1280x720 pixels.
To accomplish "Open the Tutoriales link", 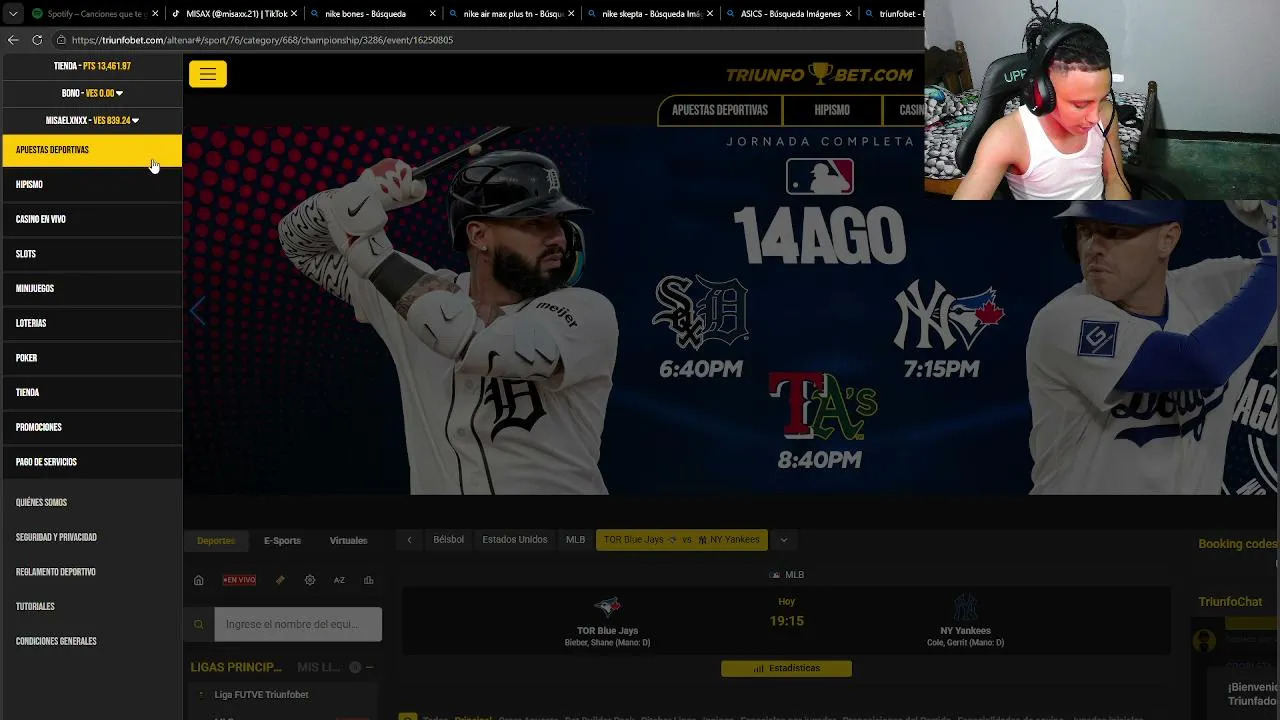I will point(35,607).
